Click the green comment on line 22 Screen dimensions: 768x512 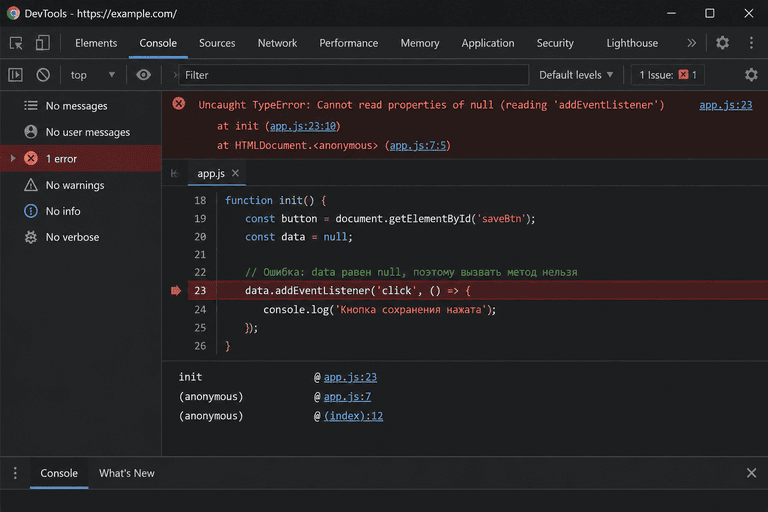click(x=411, y=272)
